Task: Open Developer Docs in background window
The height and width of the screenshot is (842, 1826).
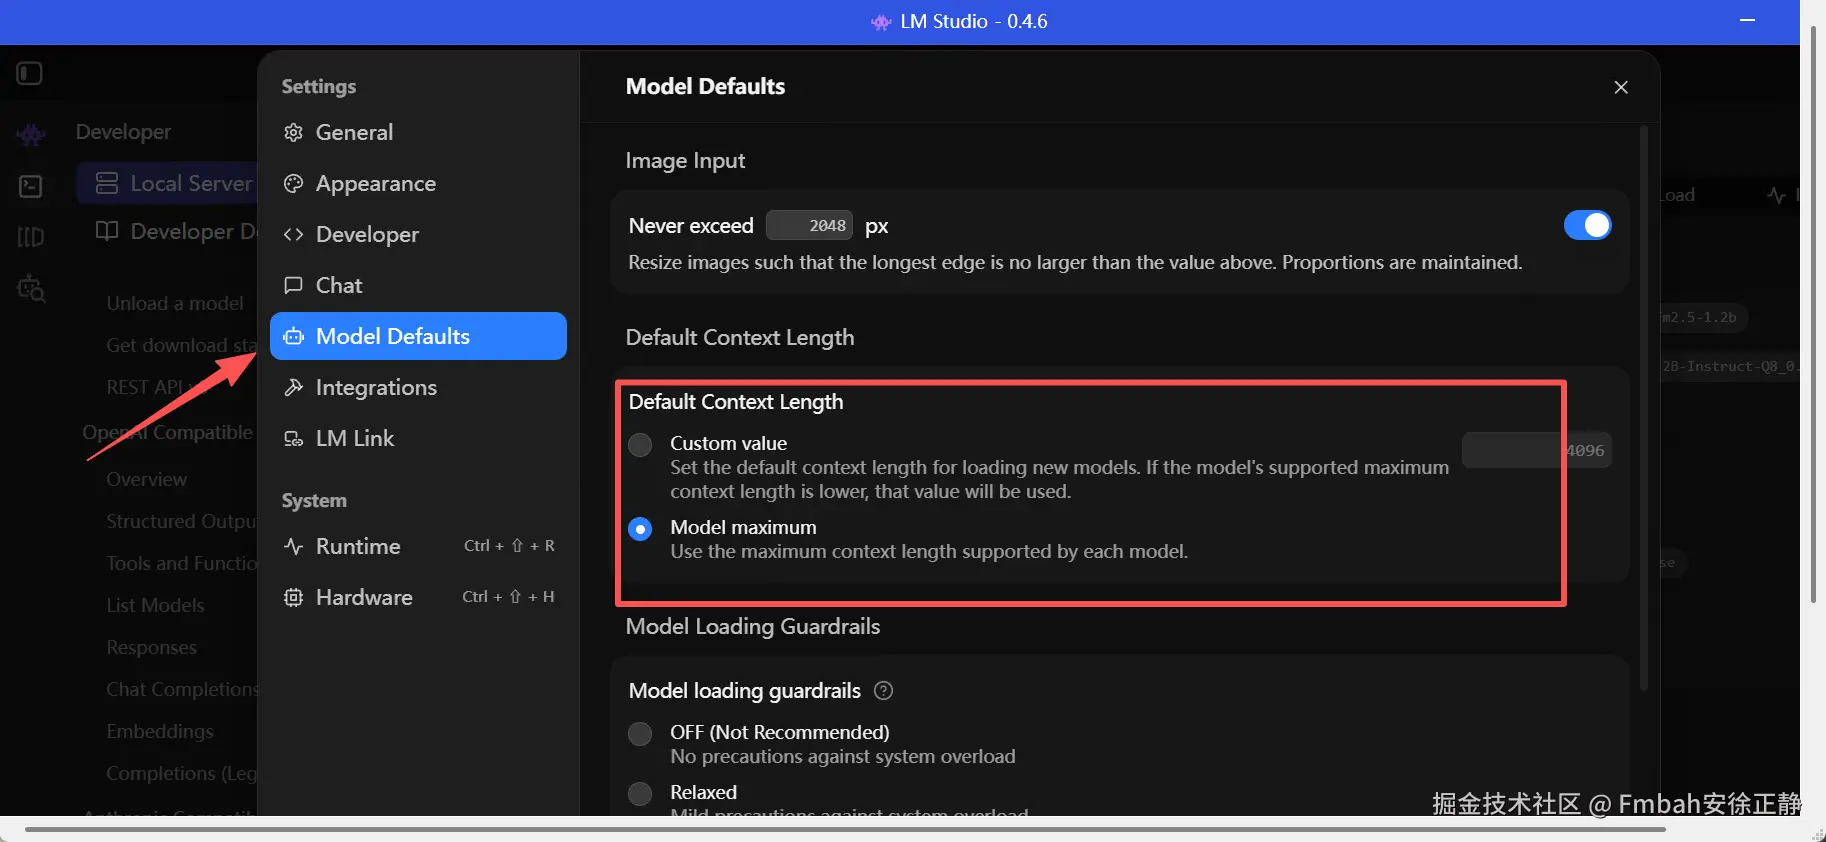Action: point(176,231)
